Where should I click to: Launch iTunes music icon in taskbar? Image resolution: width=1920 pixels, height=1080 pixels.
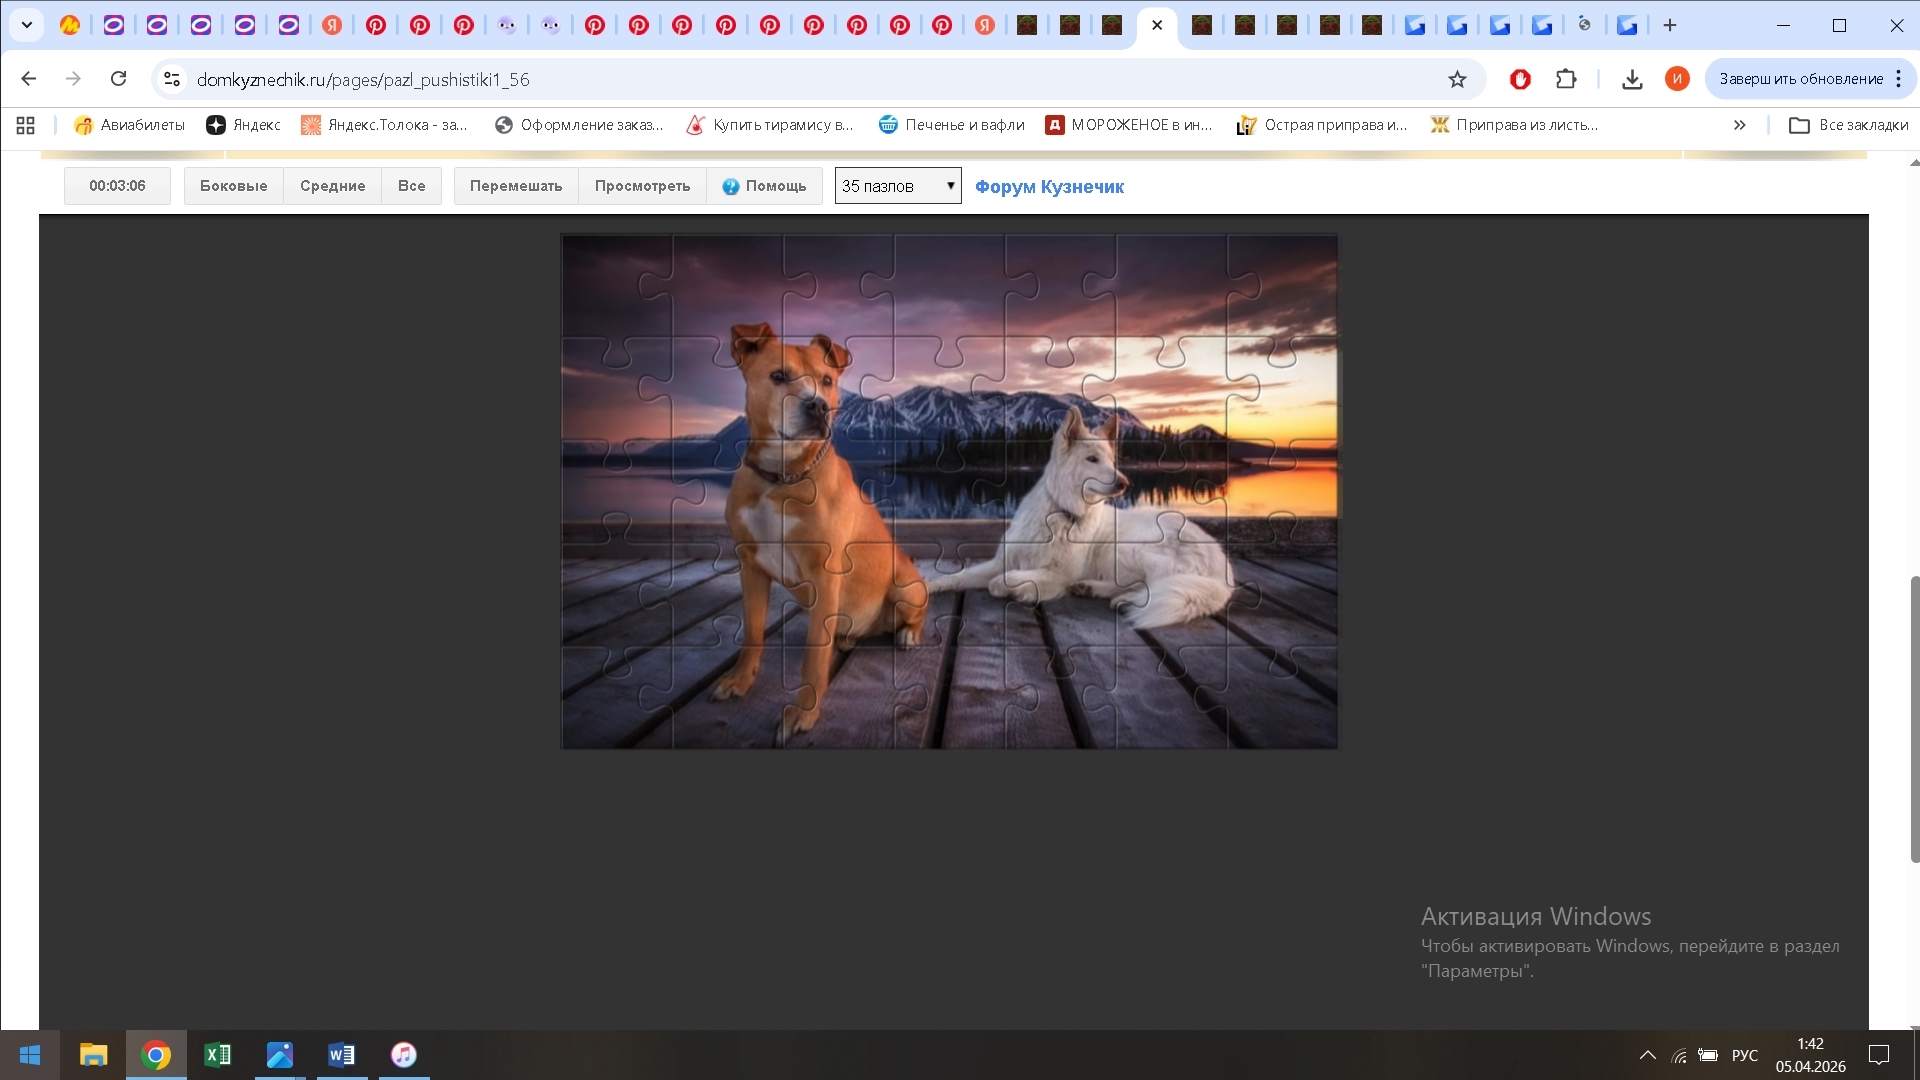point(403,1055)
